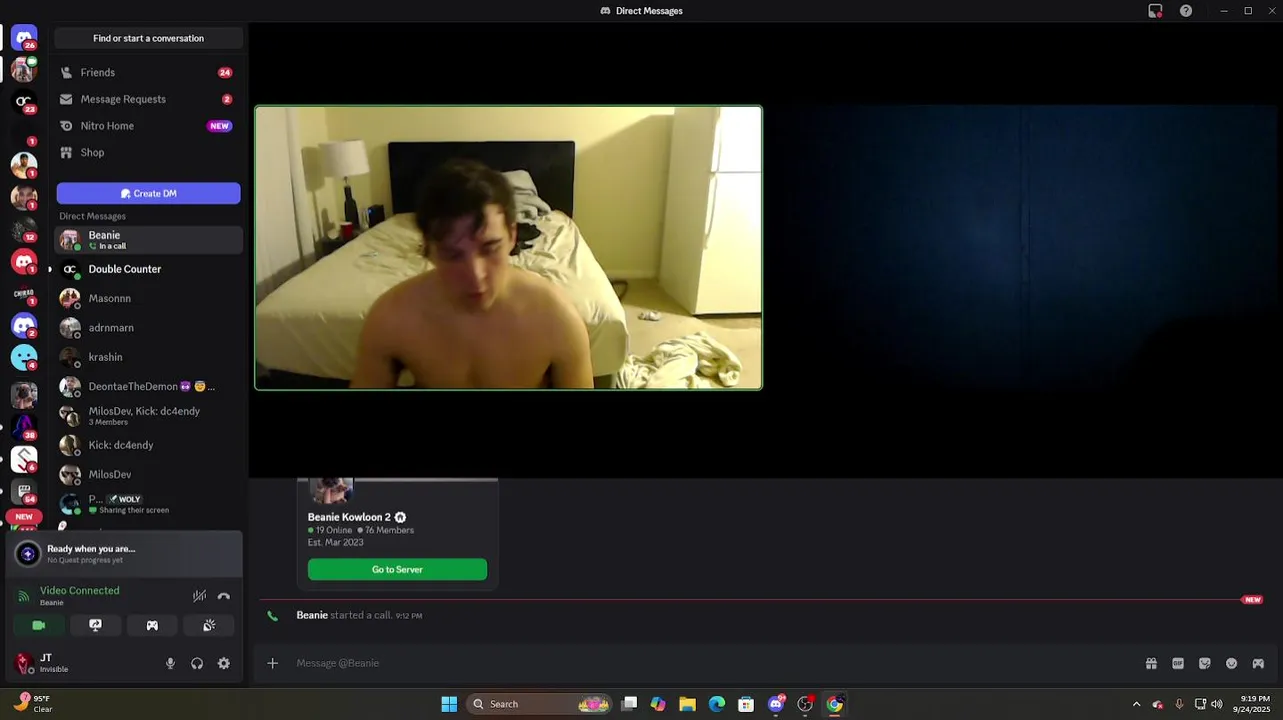Start an activity with the game controller button

(x=152, y=625)
